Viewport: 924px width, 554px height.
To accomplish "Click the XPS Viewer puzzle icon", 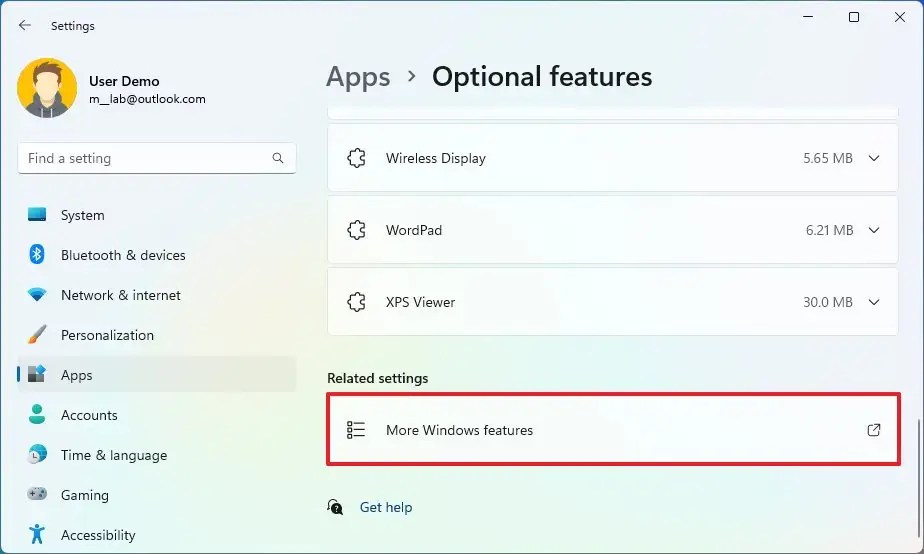I will point(357,302).
